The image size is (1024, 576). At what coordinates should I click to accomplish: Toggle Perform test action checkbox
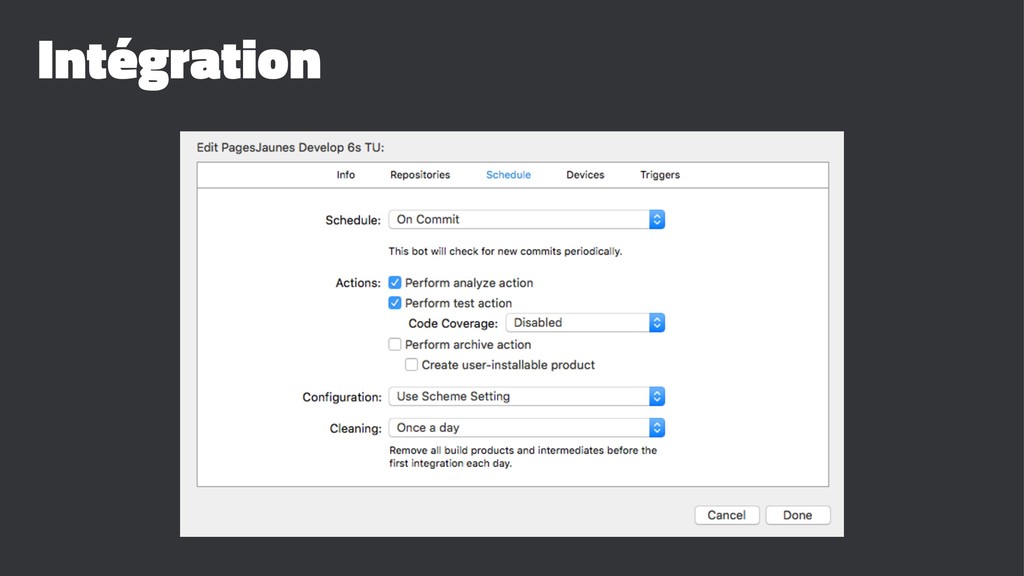click(395, 303)
